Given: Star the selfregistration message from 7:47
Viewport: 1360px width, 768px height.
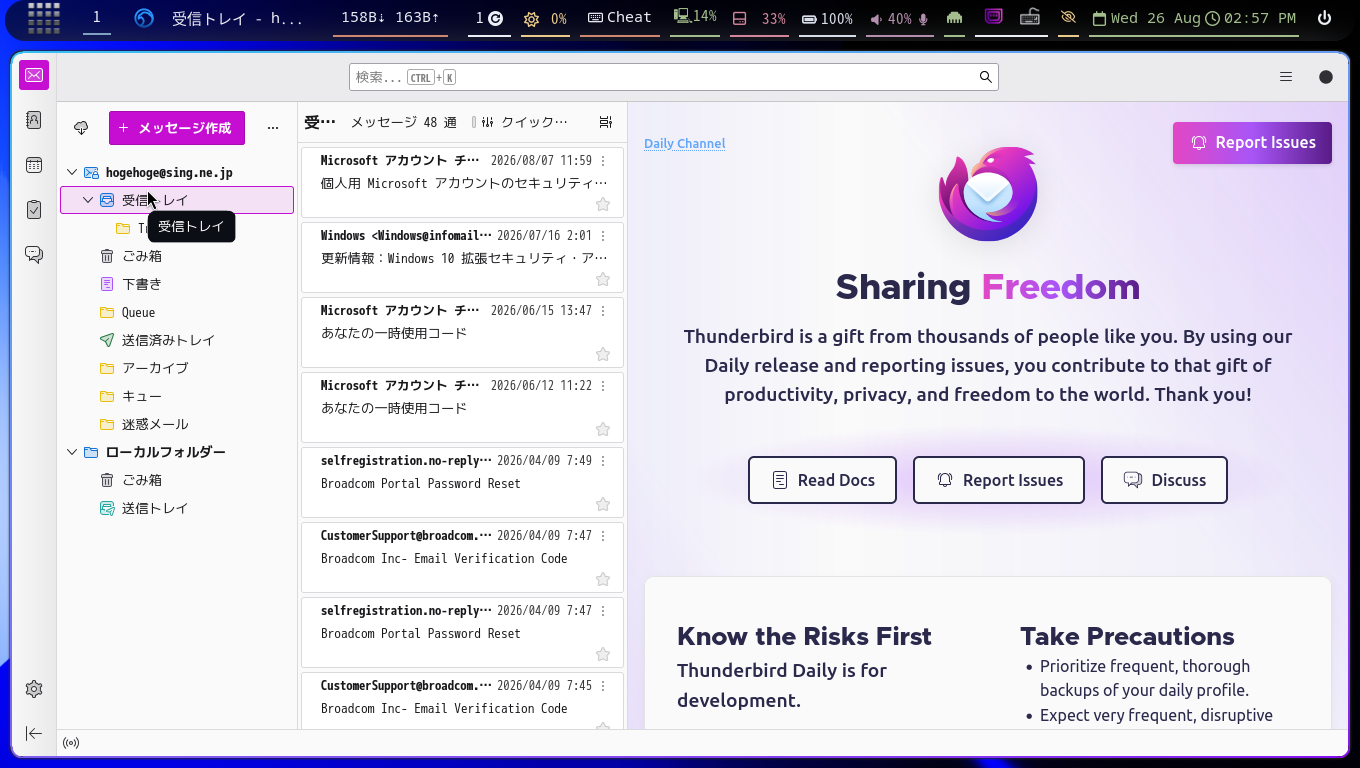Looking at the screenshot, I should 603,654.
